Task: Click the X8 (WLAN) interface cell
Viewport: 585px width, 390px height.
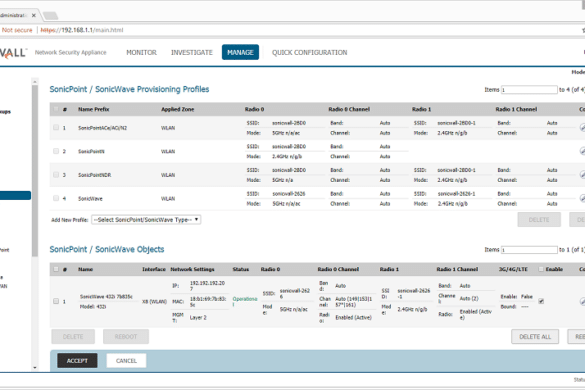Action: 154,302
